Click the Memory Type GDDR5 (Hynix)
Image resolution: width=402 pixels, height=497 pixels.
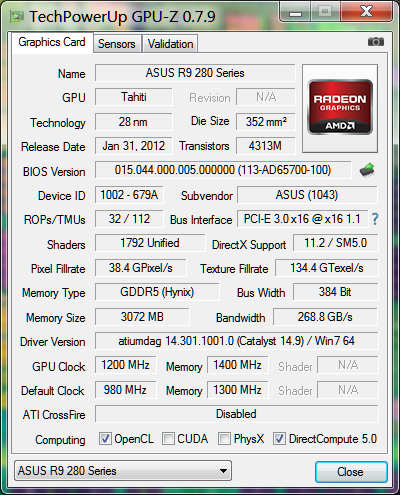pyautogui.click(x=157, y=292)
